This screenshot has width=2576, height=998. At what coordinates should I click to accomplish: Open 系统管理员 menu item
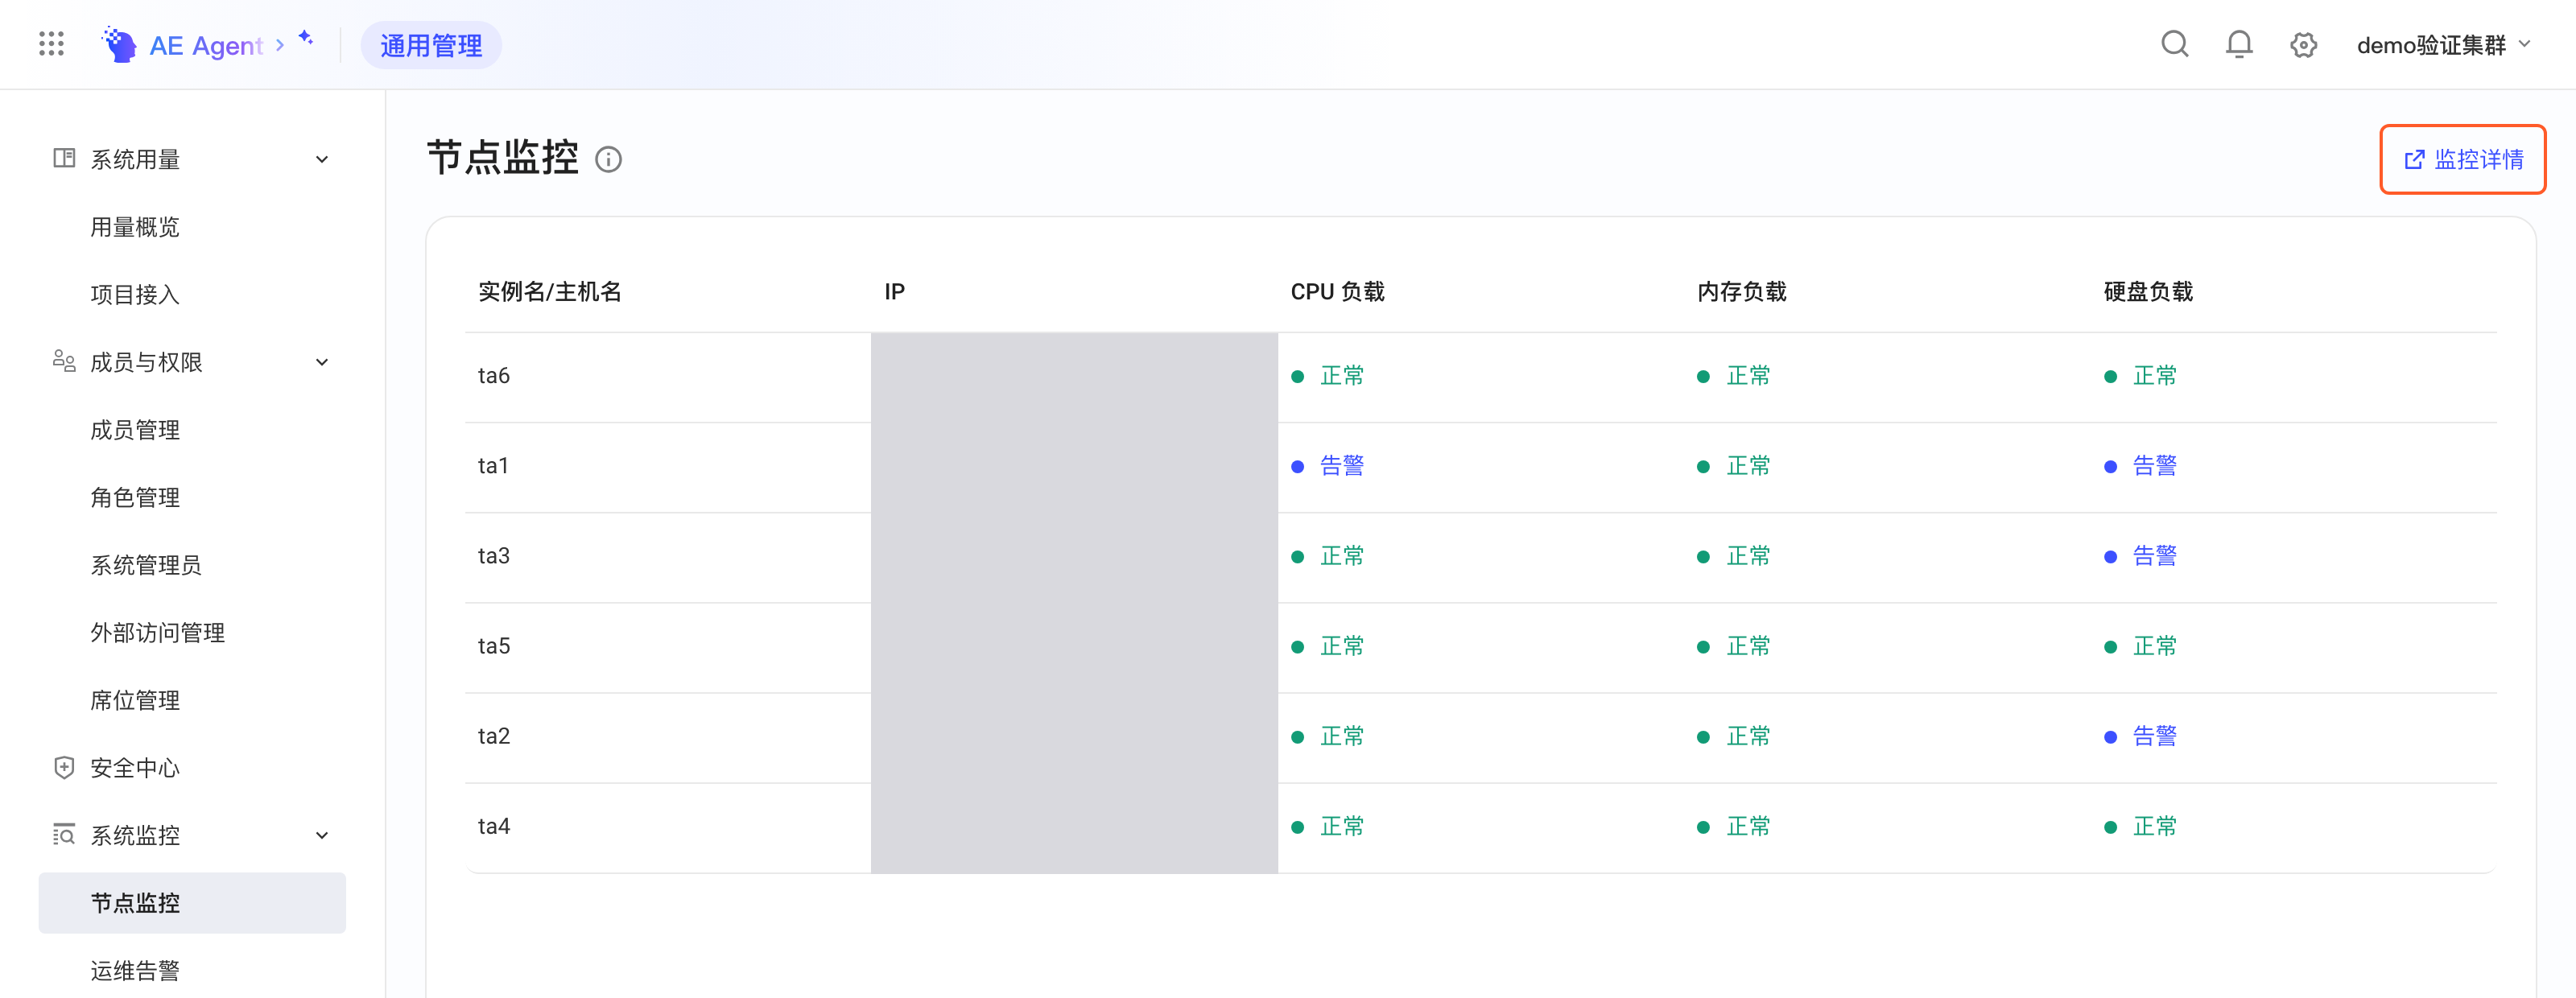[x=146, y=565]
